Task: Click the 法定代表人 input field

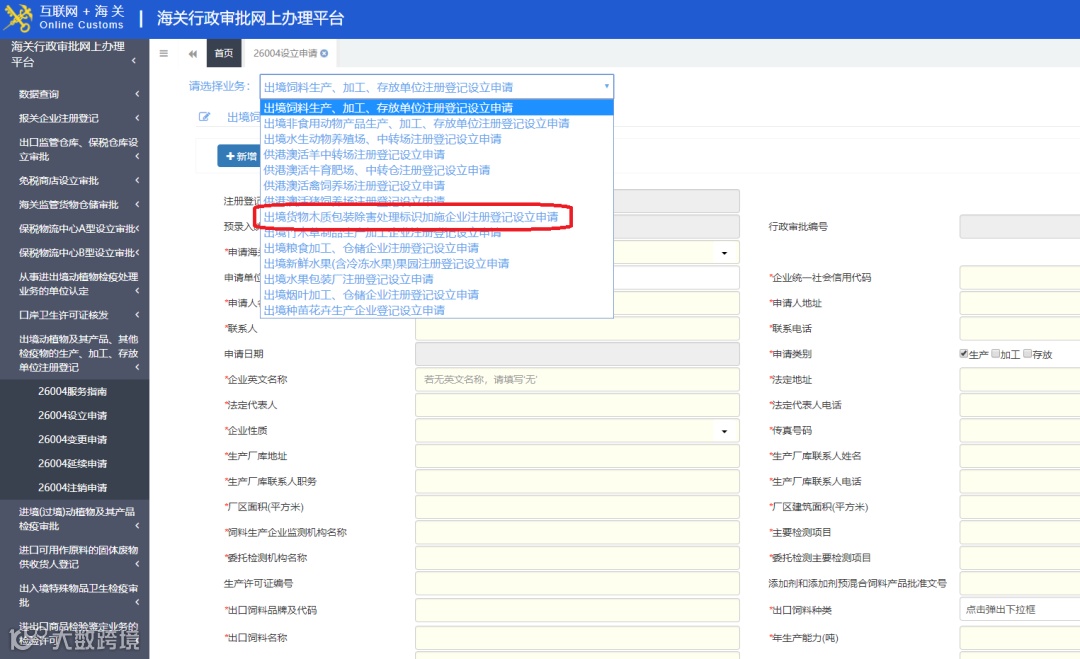Action: [x=577, y=405]
